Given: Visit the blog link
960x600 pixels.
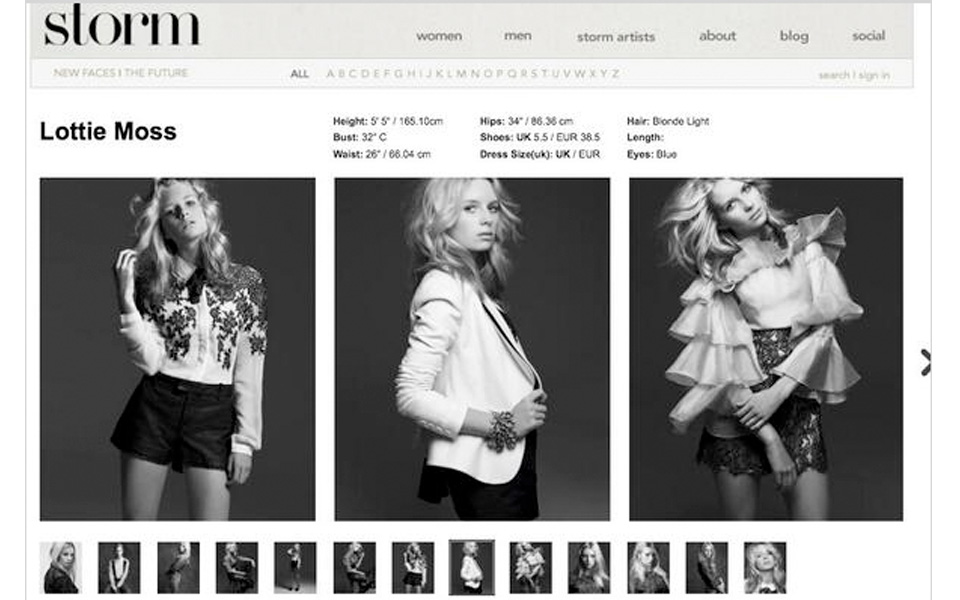Looking at the screenshot, I should [793, 36].
